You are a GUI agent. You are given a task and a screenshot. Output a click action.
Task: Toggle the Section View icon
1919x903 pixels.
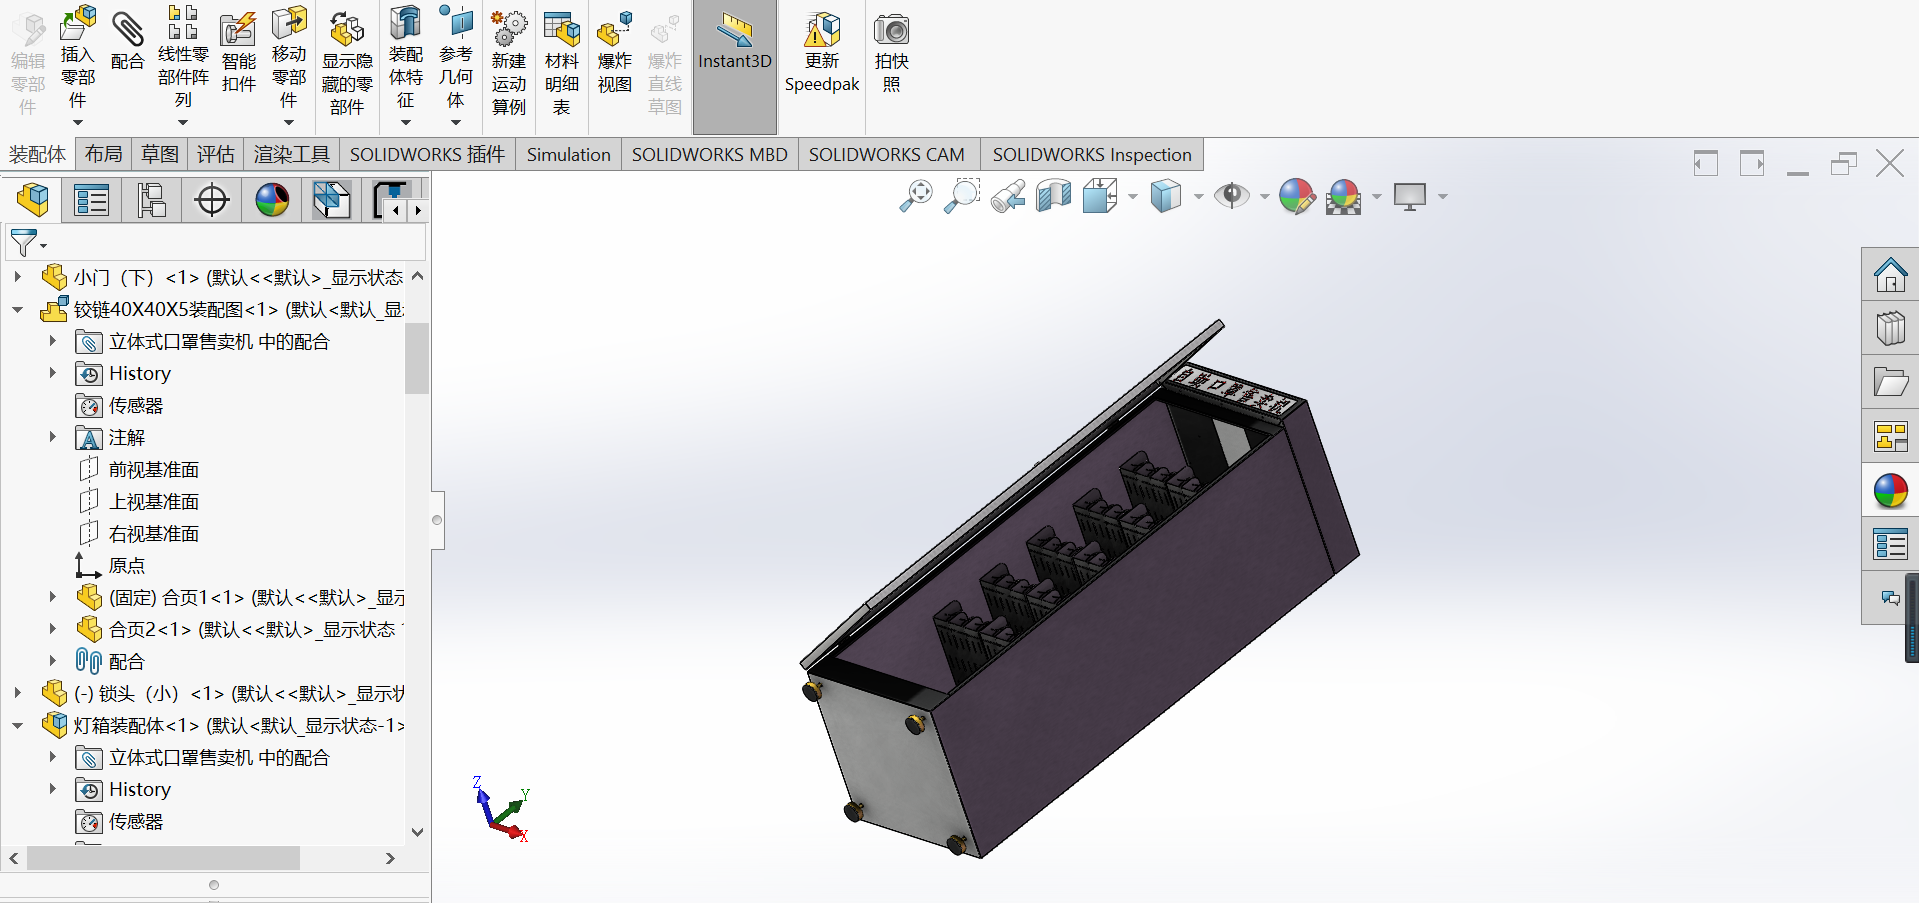1054,196
